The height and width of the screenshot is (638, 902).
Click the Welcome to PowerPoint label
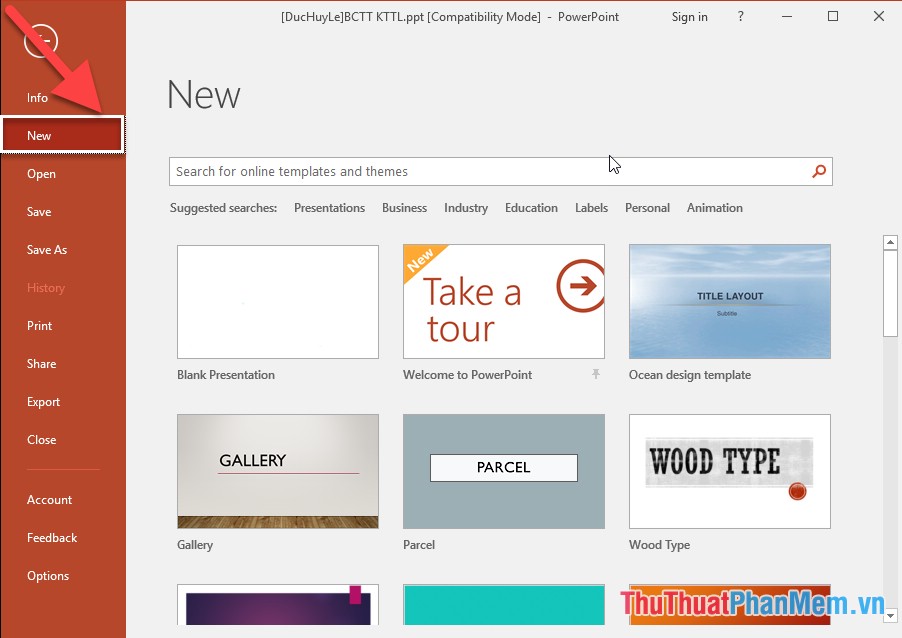click(x=467, y=375)
